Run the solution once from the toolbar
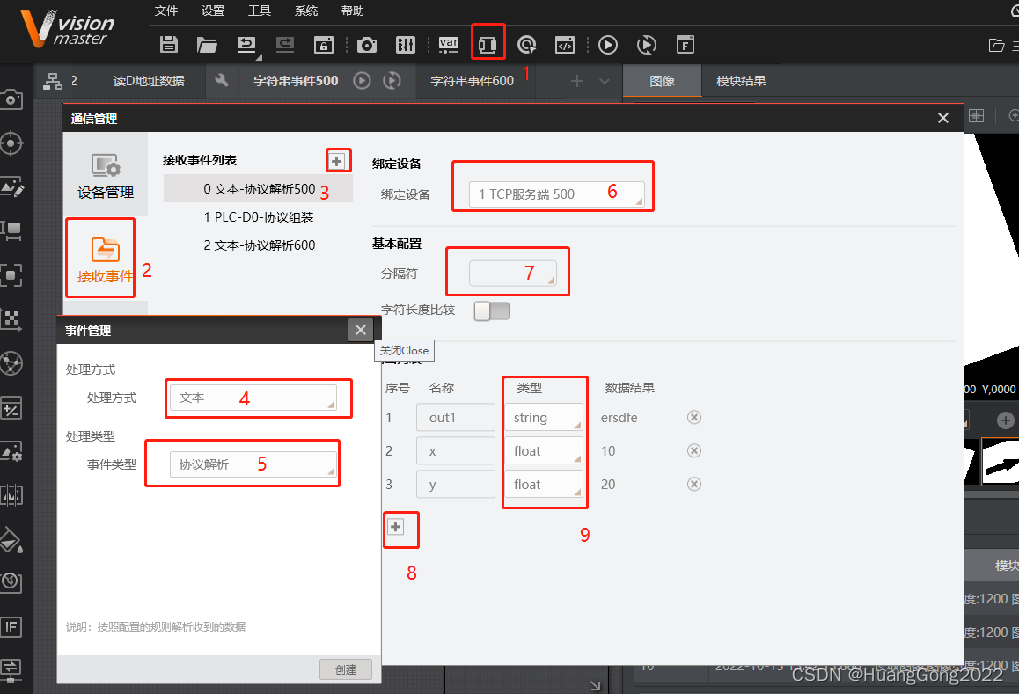Screen dimensions: 1019x695 (x=608, y=44)
